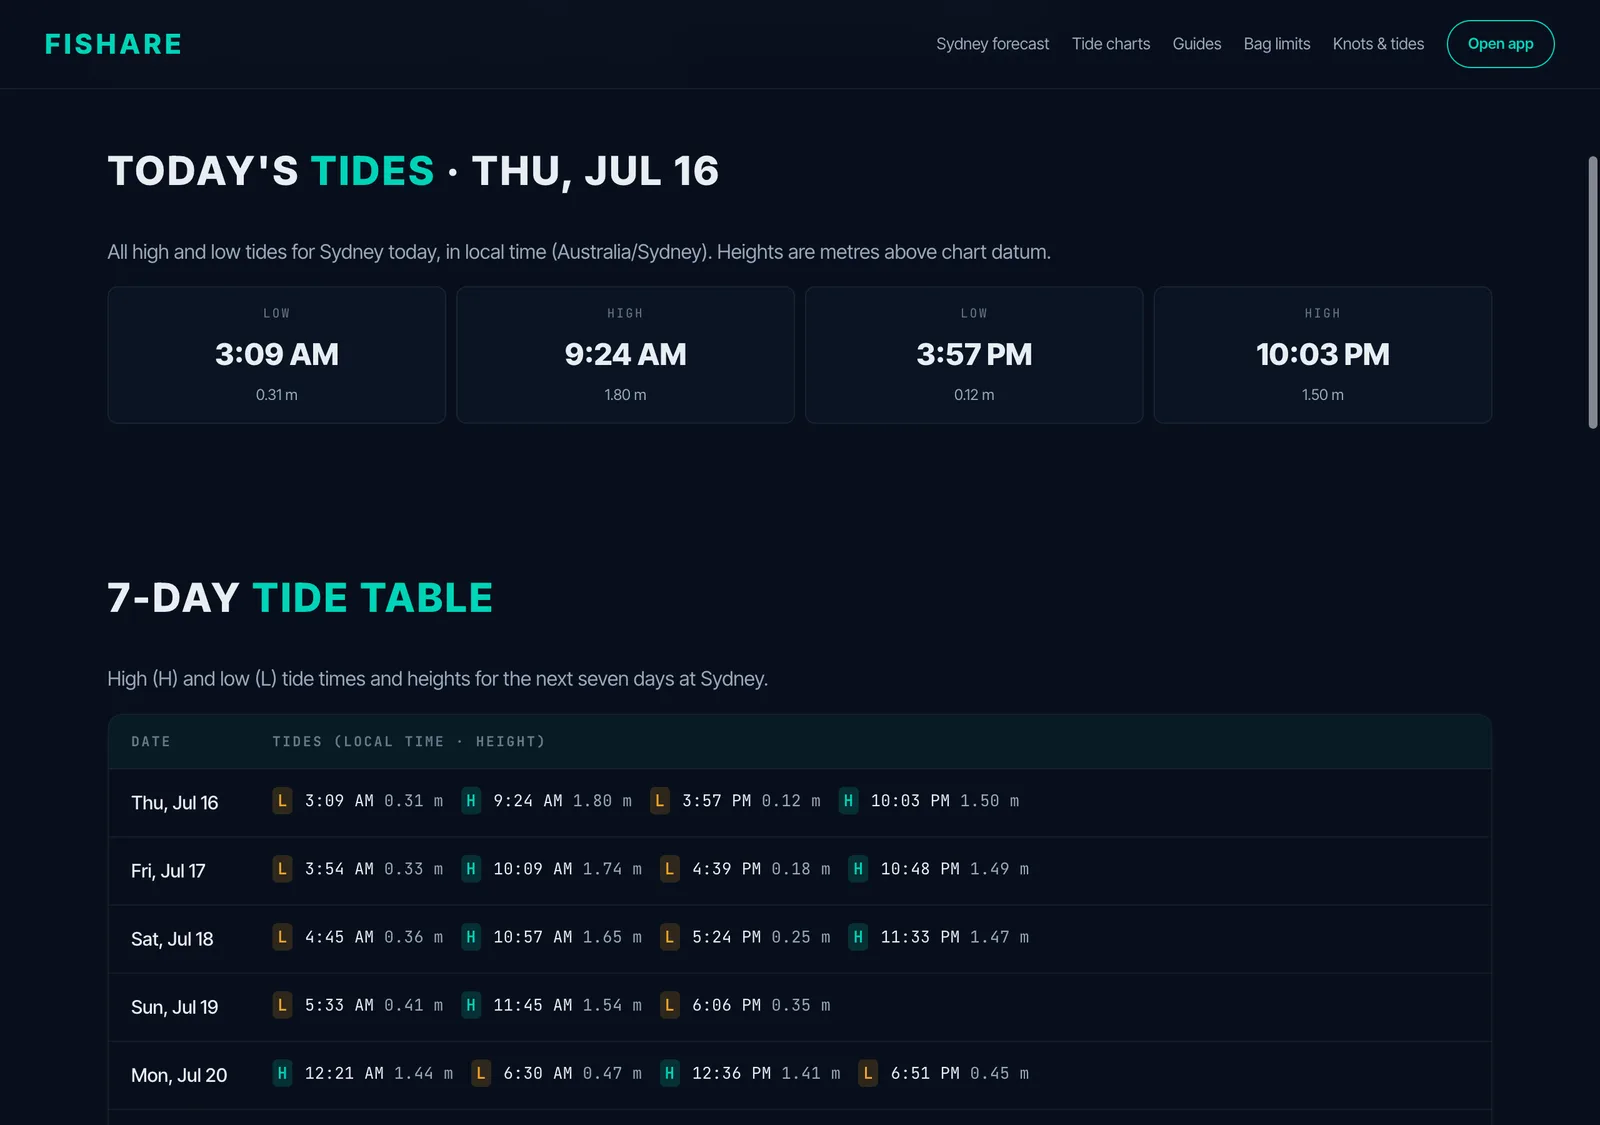
Task: Click the H badge for Fri 10:48 PM
Action: [x=858, y=869]
